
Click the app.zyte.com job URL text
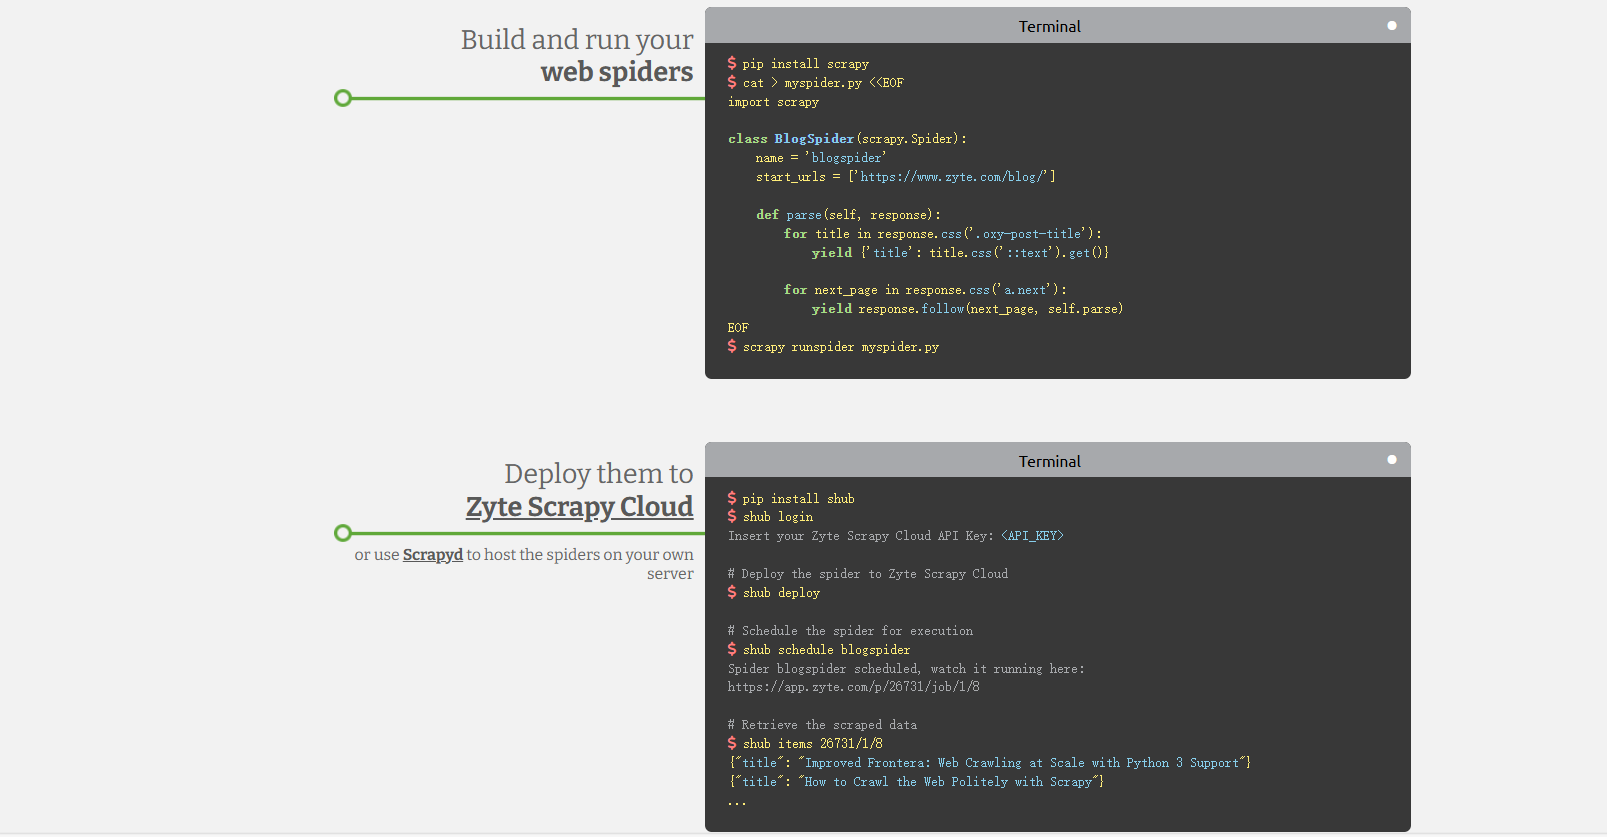[x=853, y=687]
